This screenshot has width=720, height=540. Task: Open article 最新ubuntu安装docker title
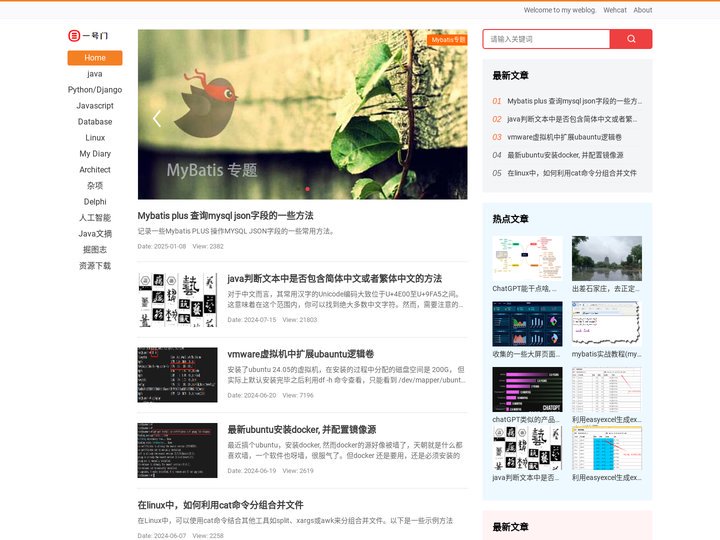pos(302,430)
